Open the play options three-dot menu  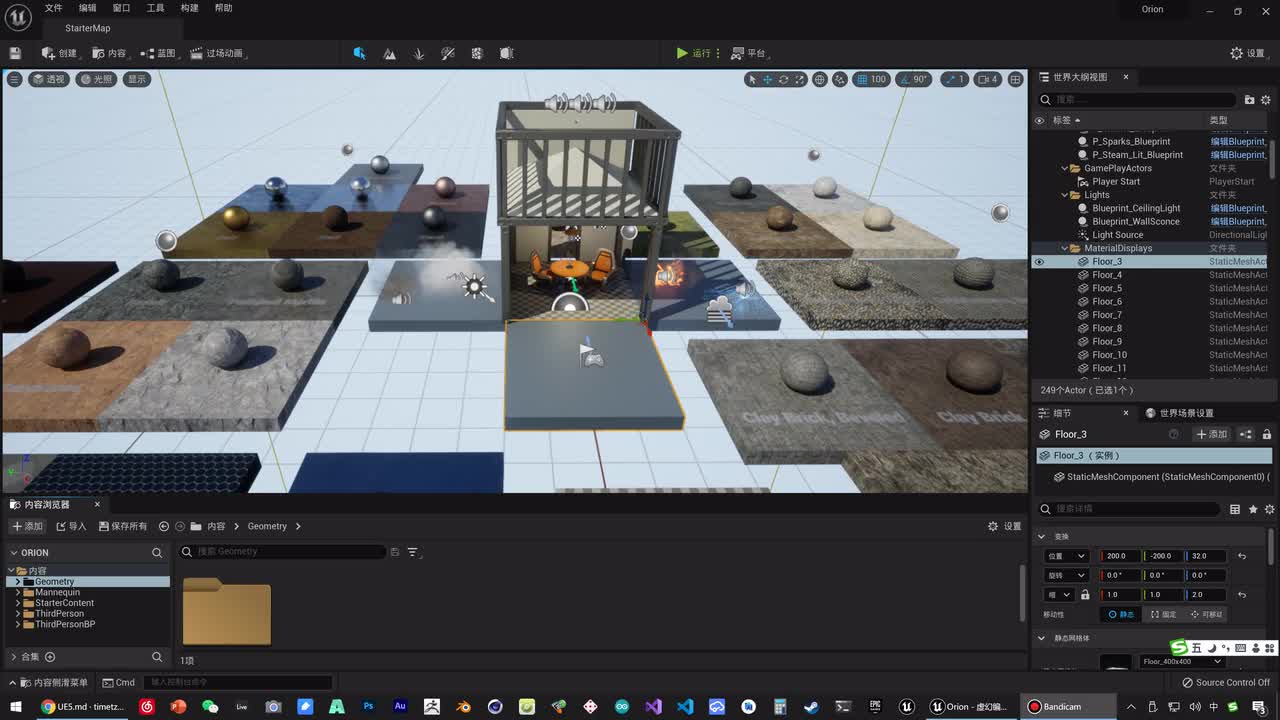click(718, 53)
